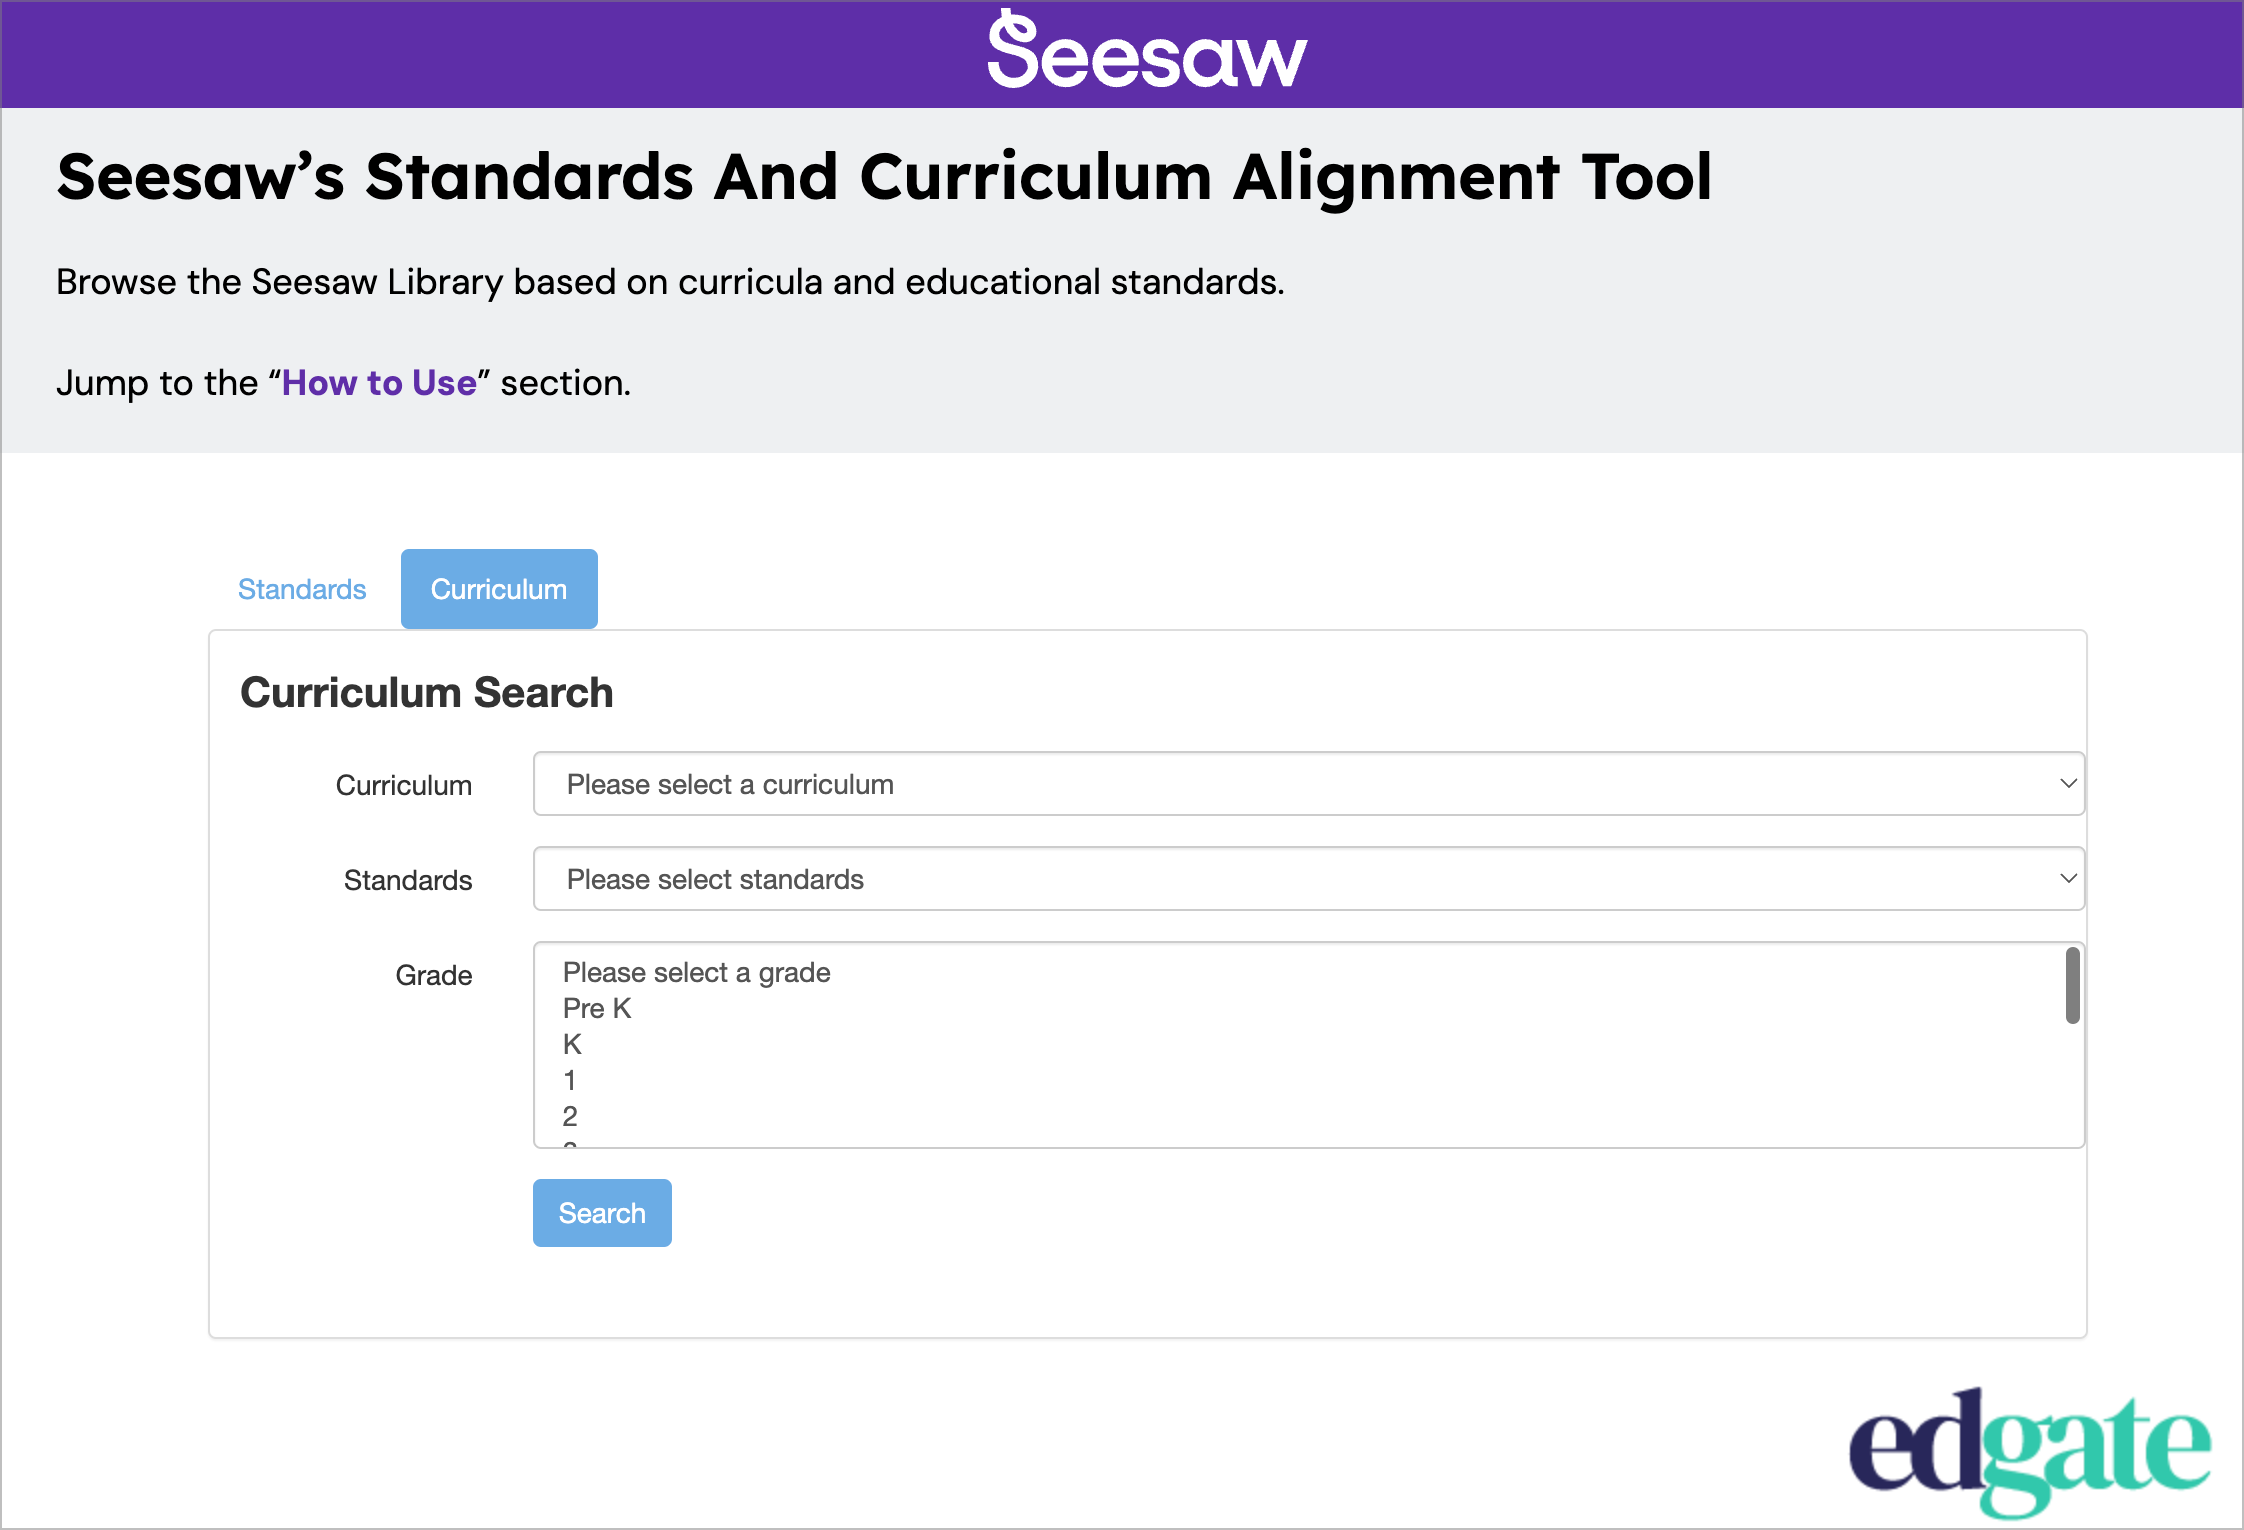Click the Seesaw logo in header

coord(1146,52)
